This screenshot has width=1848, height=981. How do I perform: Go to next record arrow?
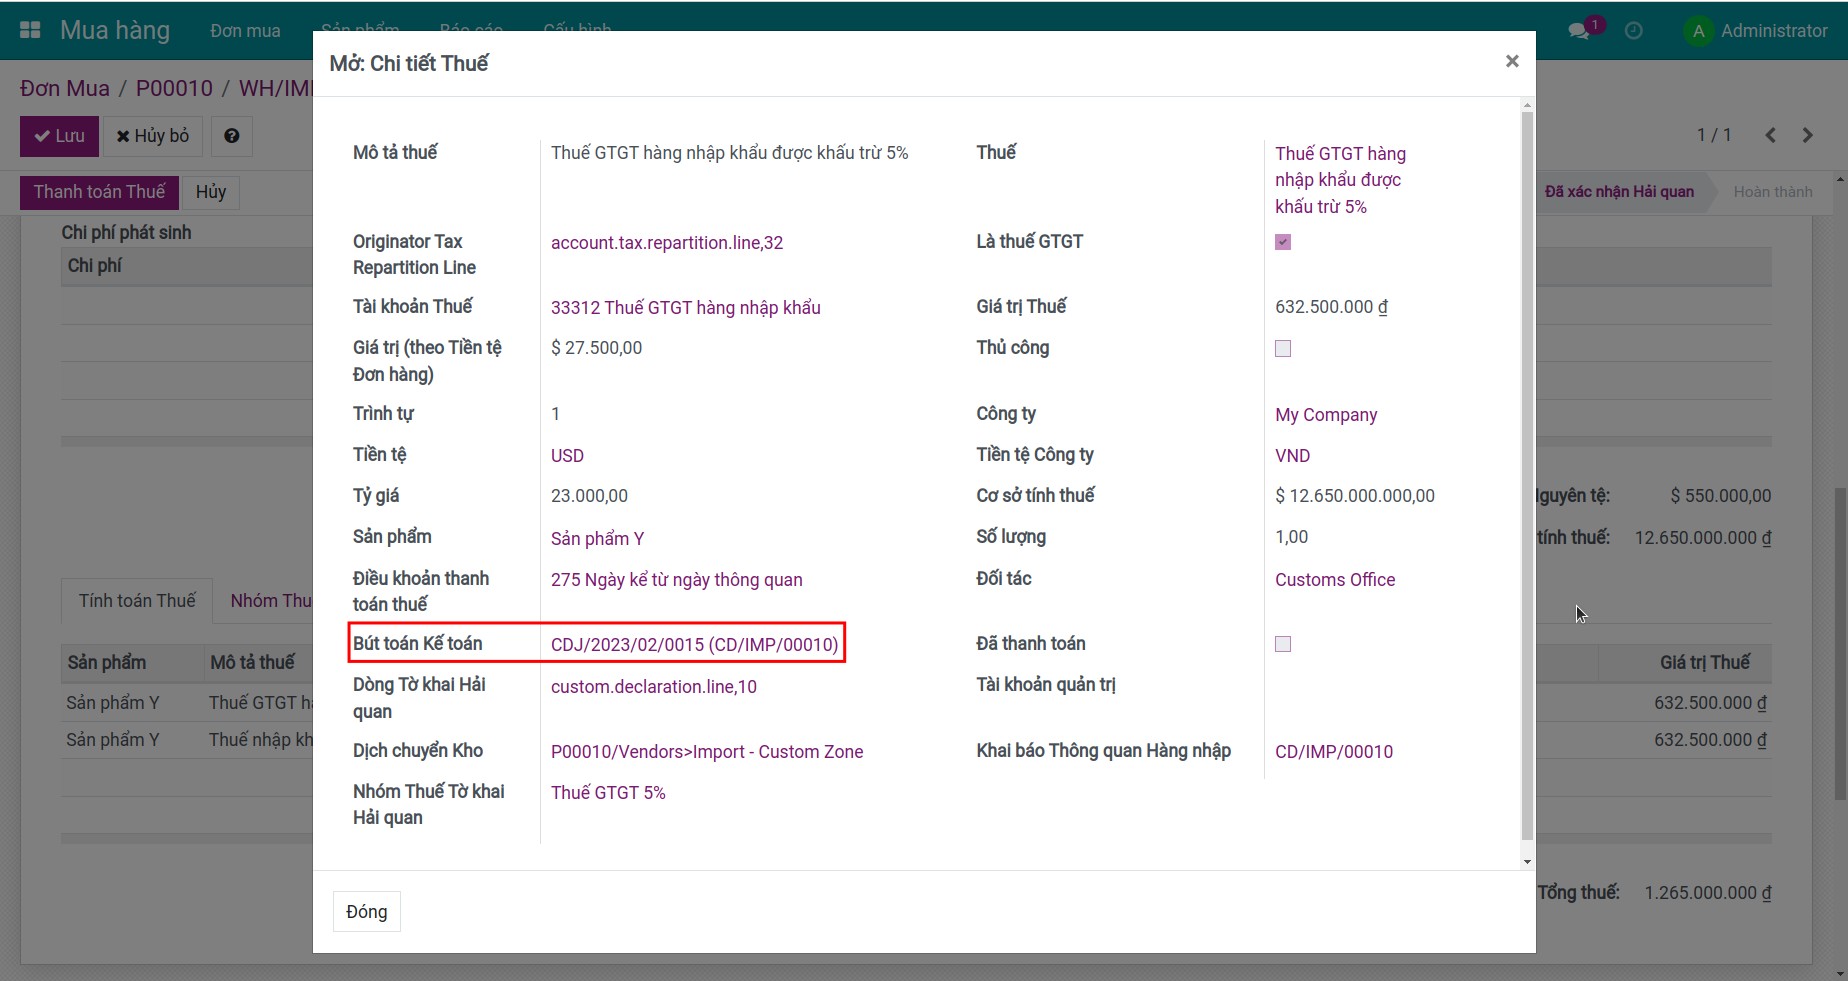pos(1807,135)
